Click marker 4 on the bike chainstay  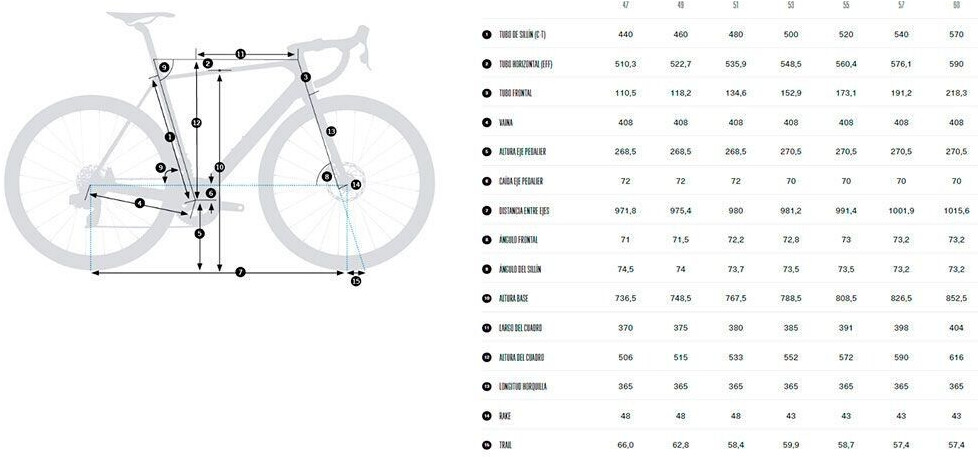click(x=140, y=204)
